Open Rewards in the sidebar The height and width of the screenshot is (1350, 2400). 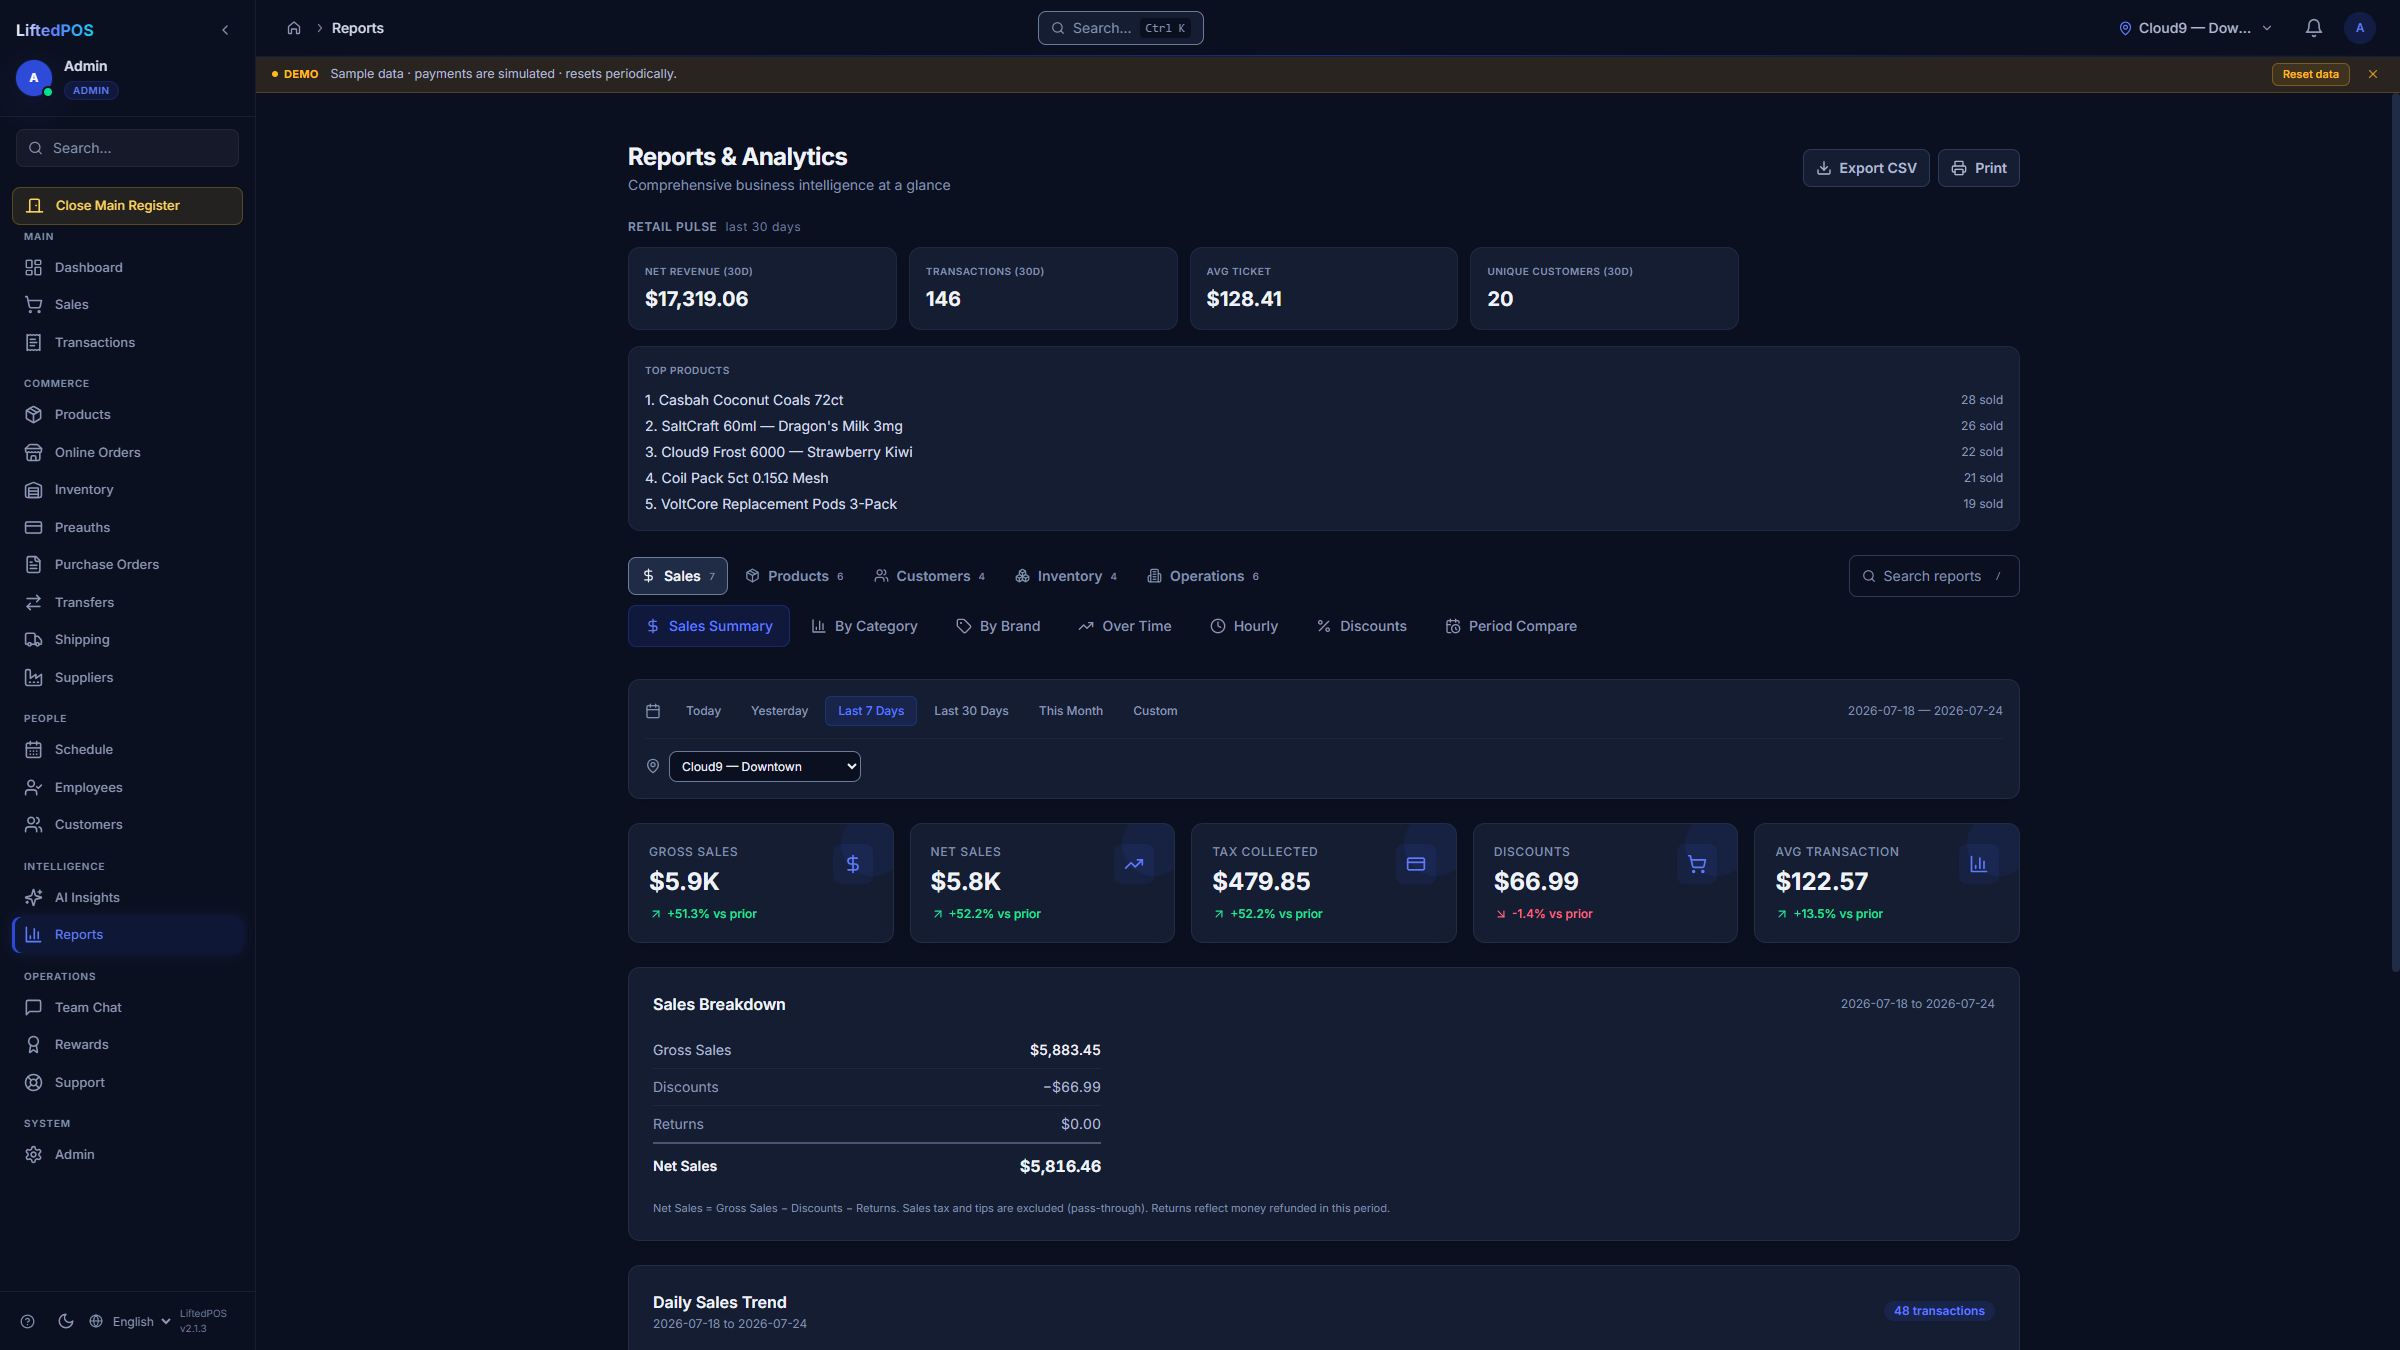[127, 1044]
